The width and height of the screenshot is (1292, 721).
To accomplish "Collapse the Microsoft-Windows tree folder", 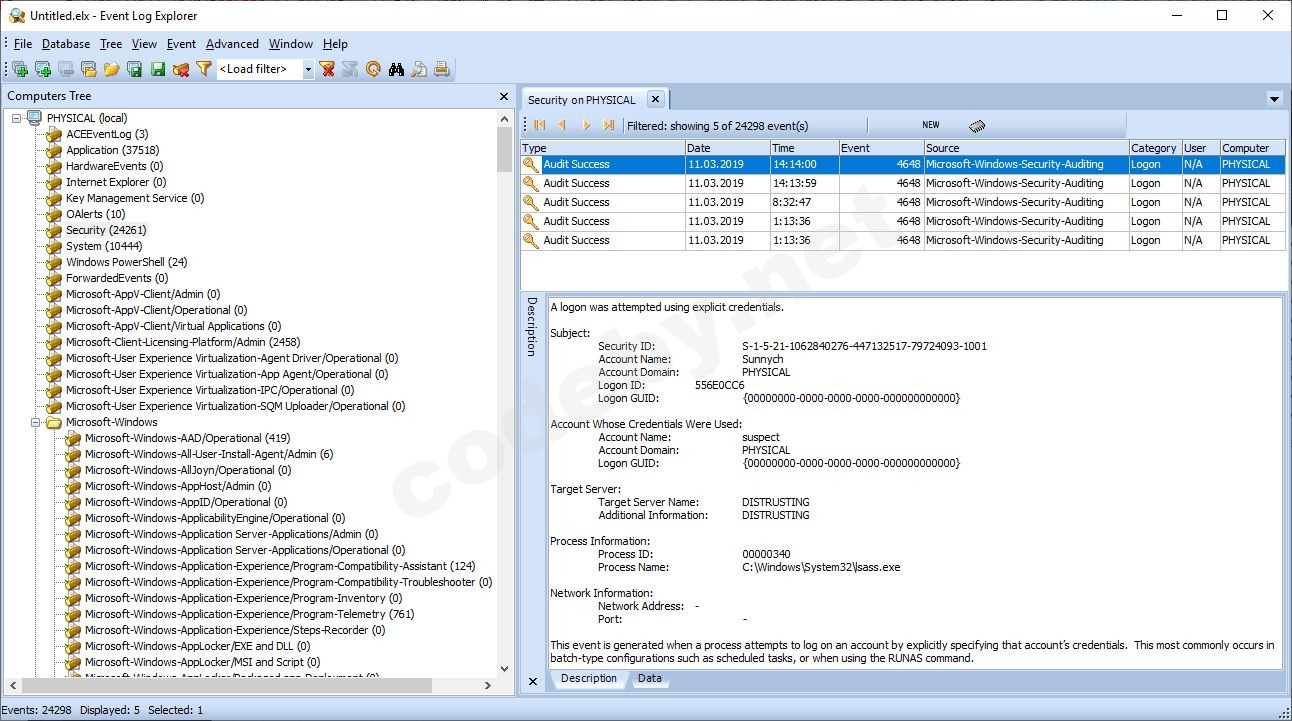I will [x=36, y=422].
